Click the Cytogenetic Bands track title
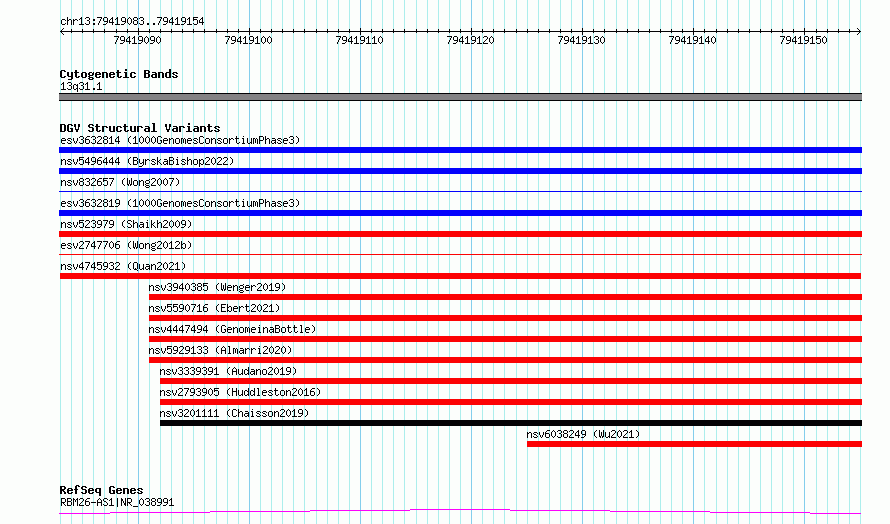 tap(119, 74)
